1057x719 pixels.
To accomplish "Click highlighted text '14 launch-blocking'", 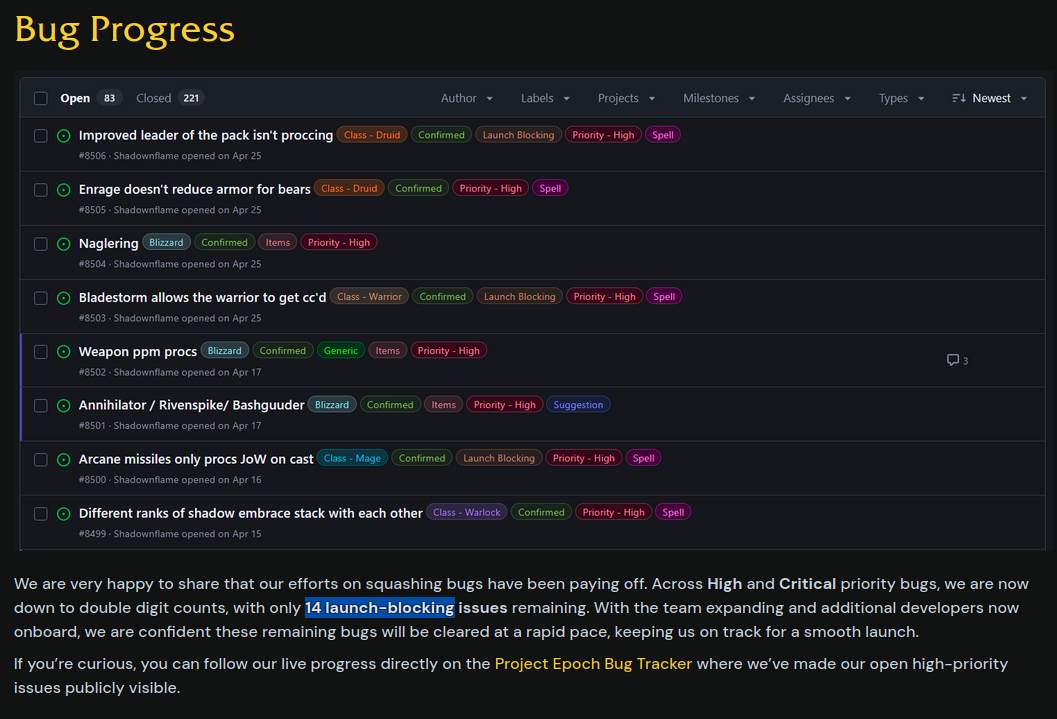I will (x=380, y=608).
